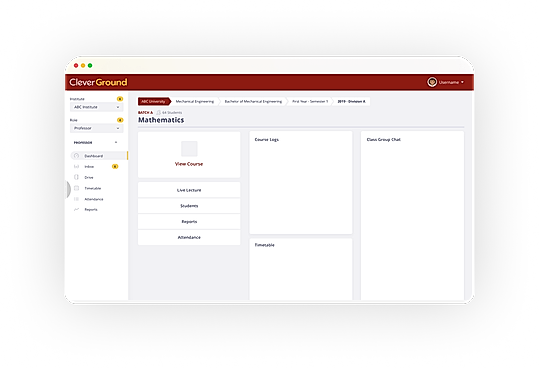The image size is (539, 368).
Task: Click the Timetable calendar icon in the sidebar
Action: coord(76,188)
